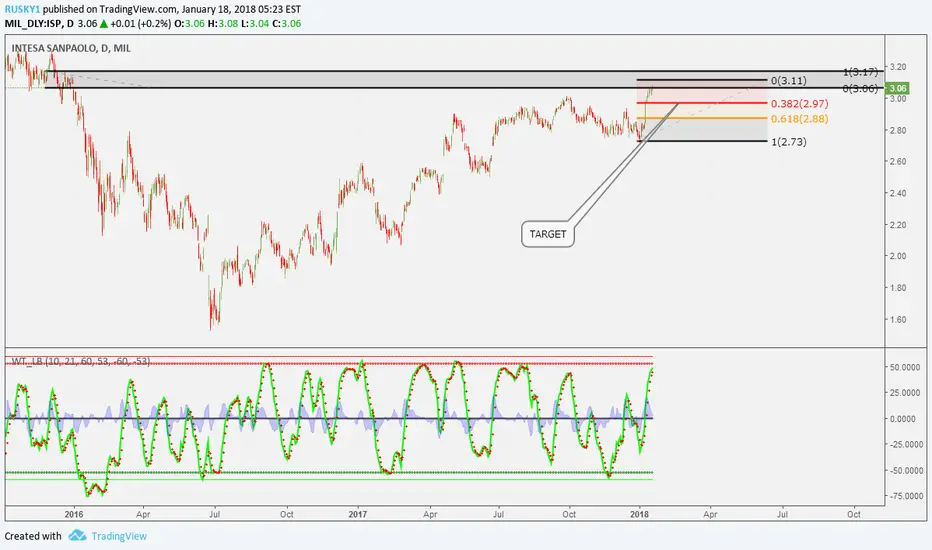The image size is (932, 550).
Task: Click the Oct label at far right of time axis
Action: pyautogui.click(x=854, y=514)
